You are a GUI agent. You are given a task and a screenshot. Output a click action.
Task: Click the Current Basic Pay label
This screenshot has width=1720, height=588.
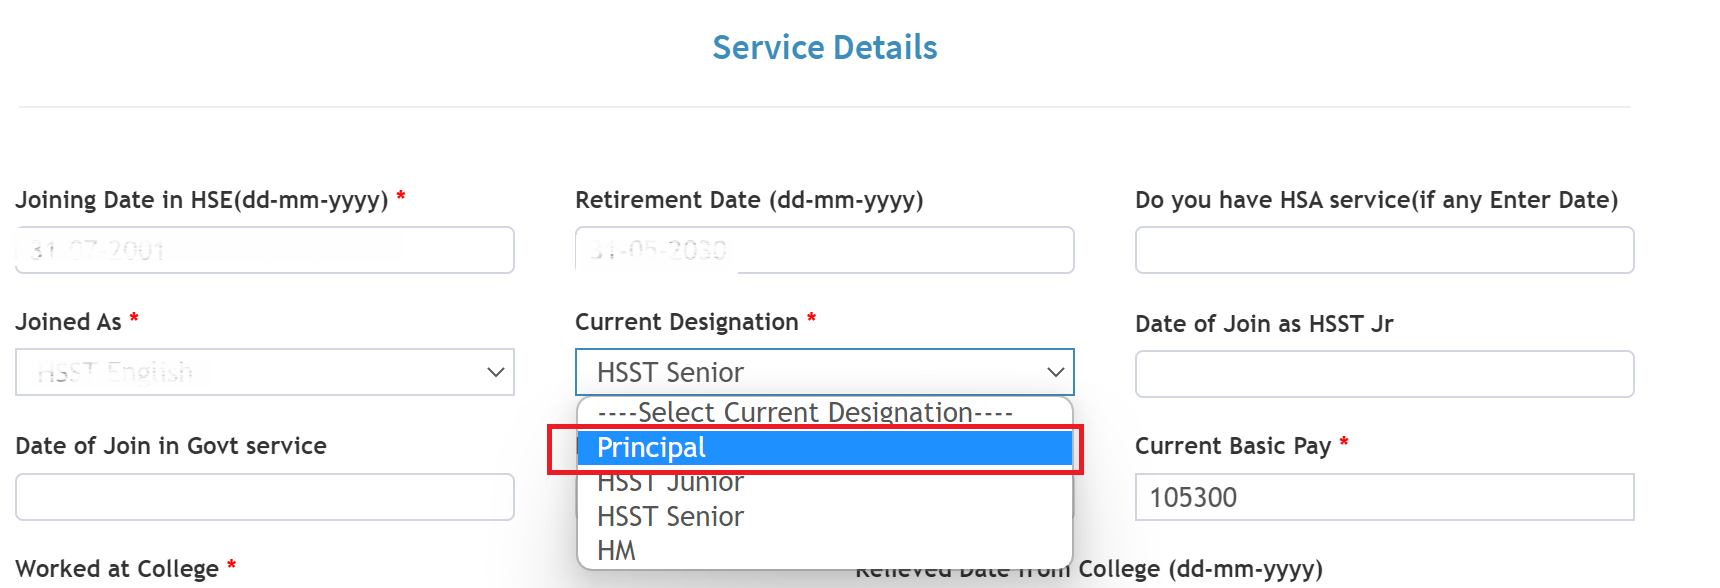point(1232,446)
